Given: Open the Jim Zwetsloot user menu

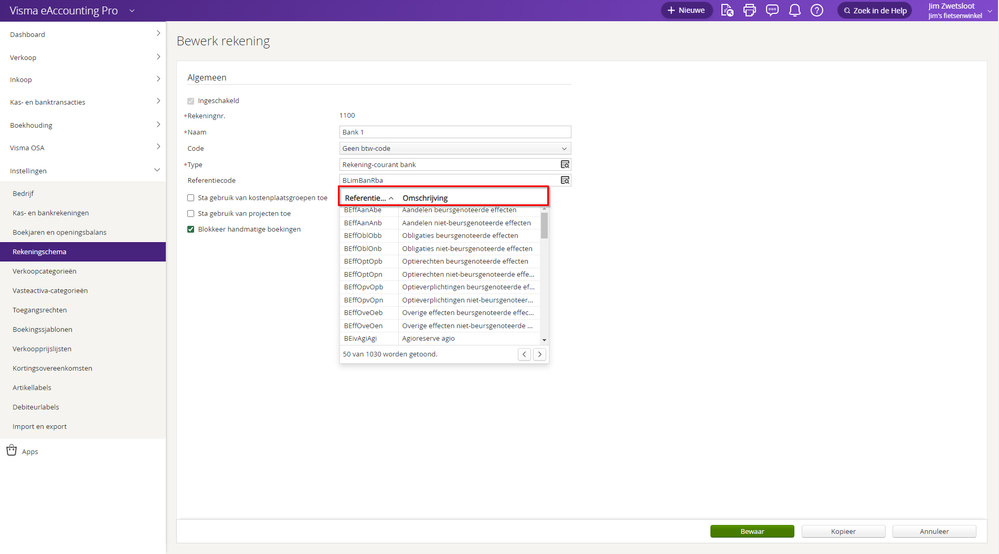Looking at the screenshot, I should coord(960,10).
